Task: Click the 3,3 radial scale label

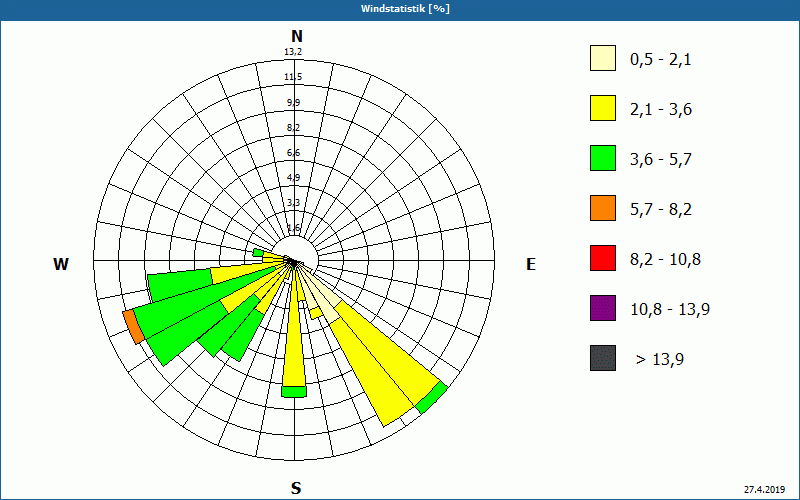Action: (x=293, y=203)
